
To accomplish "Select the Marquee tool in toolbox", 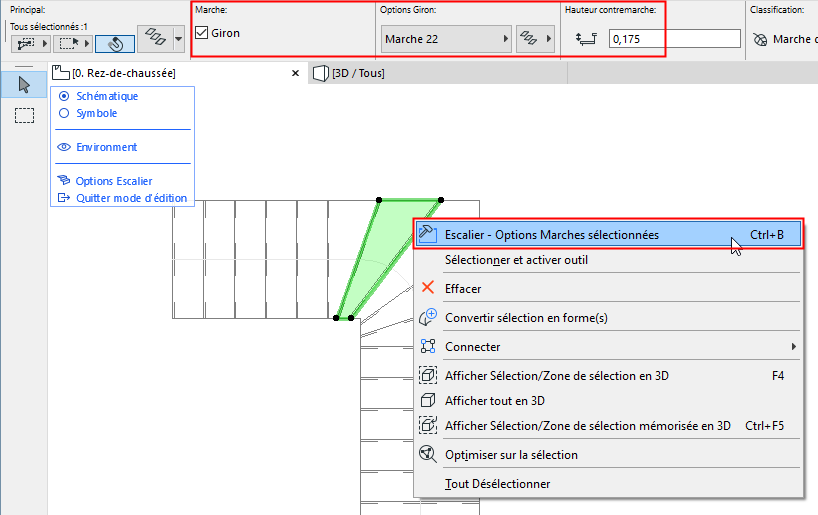I will pos(24,115).
